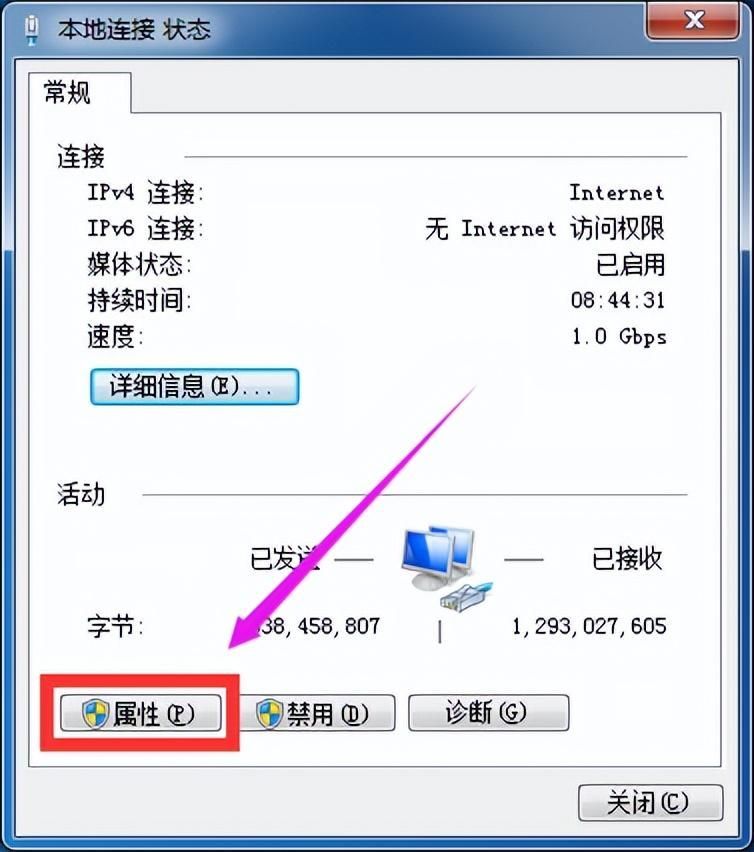Disable the connection via 禁用(D)
Viewport: 754px width, 852px height.
(x=317, y=713)
